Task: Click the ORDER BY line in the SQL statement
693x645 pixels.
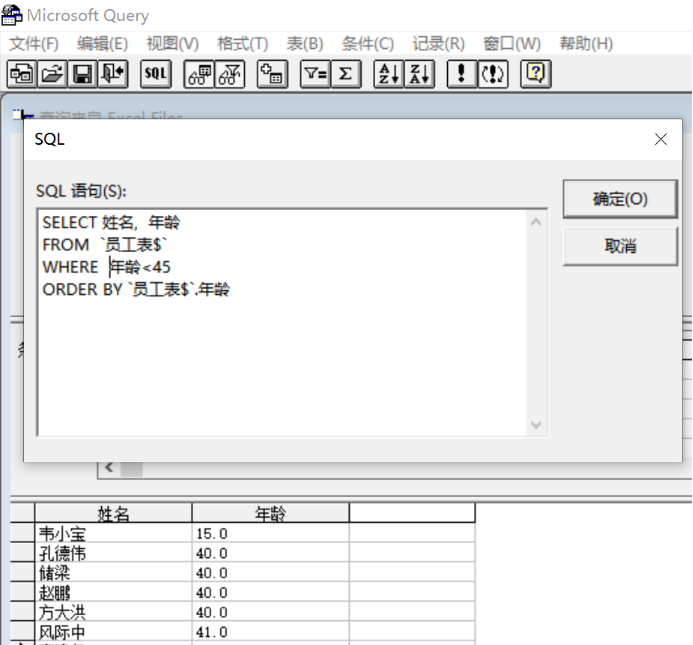Action: pyautogui.click(x=136, y=290)
